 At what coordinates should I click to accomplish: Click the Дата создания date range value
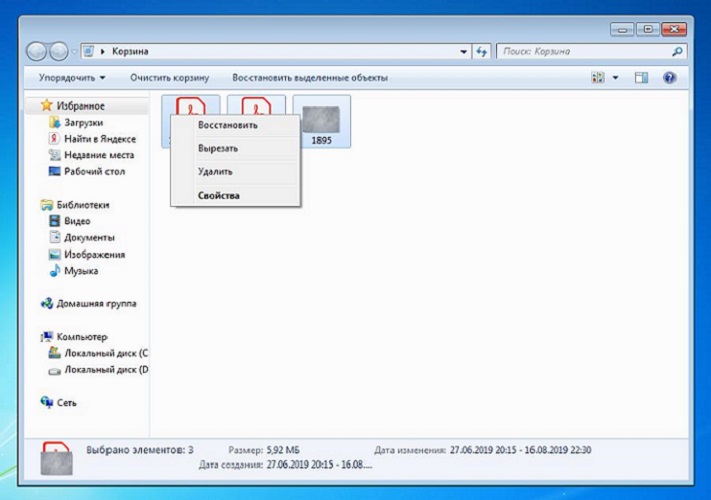tap(319, 465)
